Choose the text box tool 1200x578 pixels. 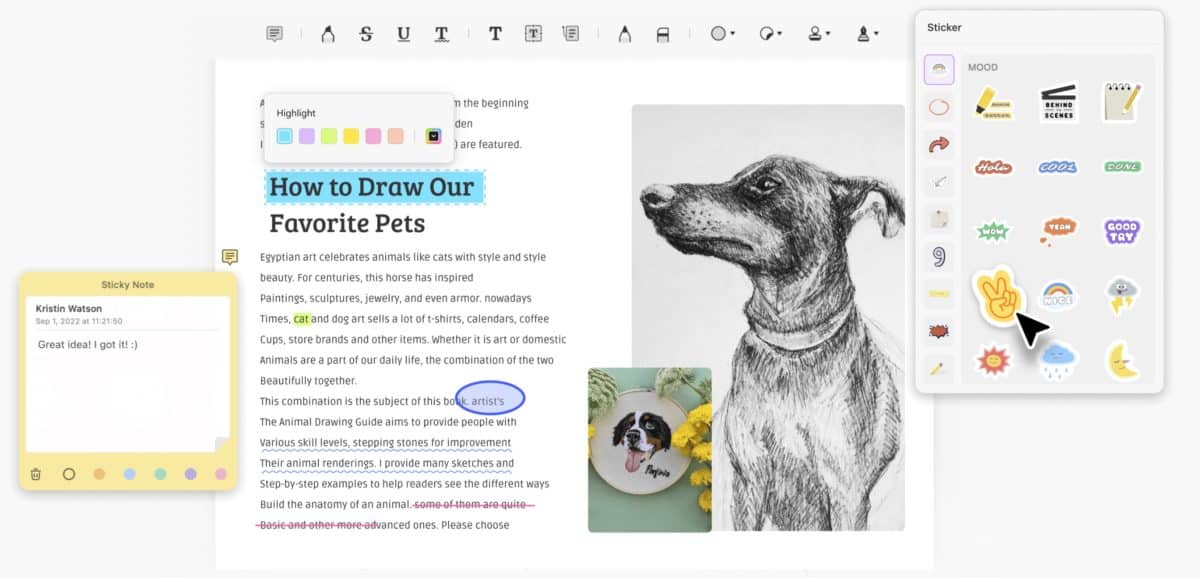click(x=533, y=34)
